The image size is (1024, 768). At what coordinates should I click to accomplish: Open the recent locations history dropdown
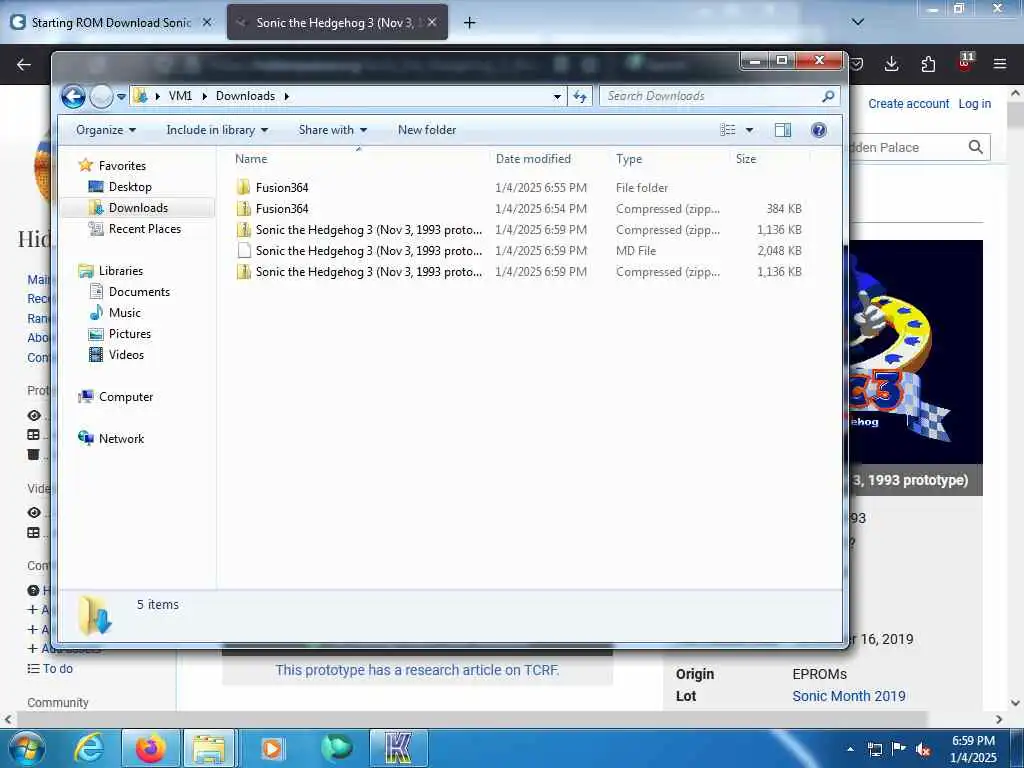(x=121, y=97)
